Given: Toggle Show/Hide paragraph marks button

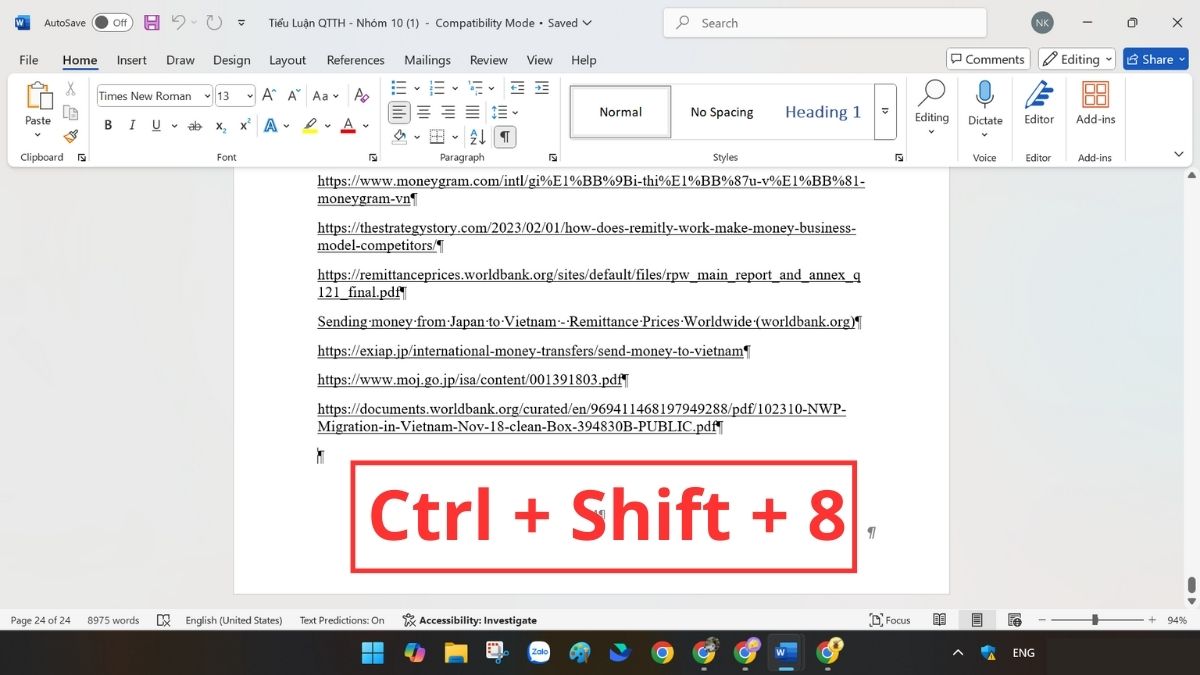Looking at the screenshot, I should point(505,137).
